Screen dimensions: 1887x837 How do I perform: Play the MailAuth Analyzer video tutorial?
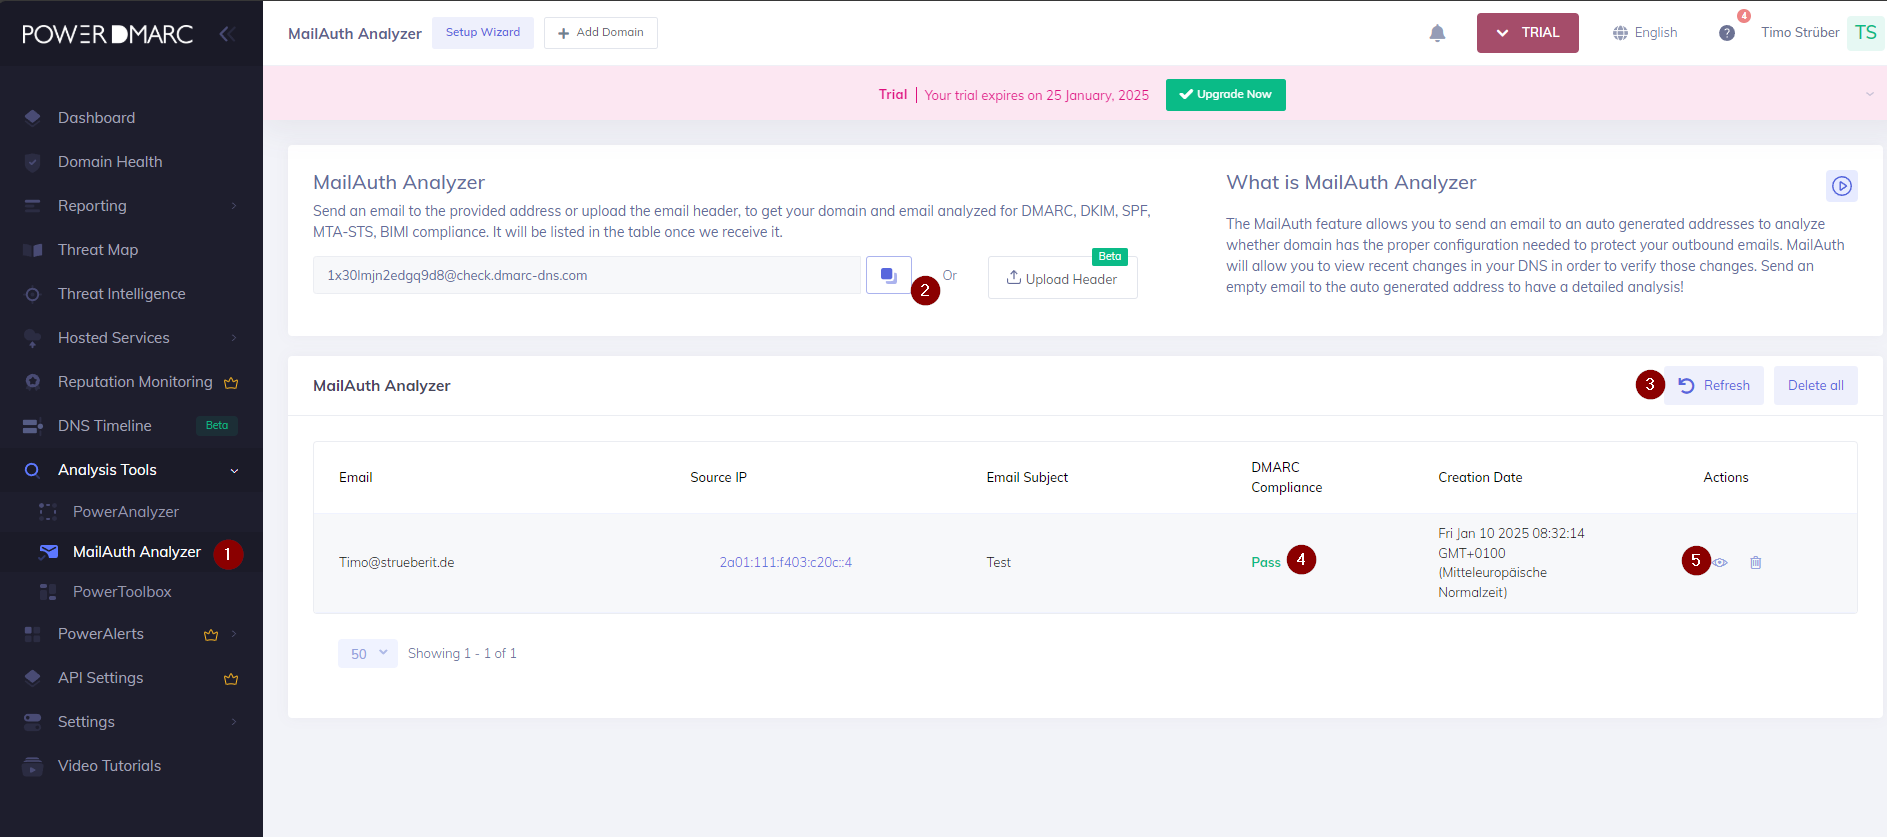pyautogui.click(x=1841, y=186)
